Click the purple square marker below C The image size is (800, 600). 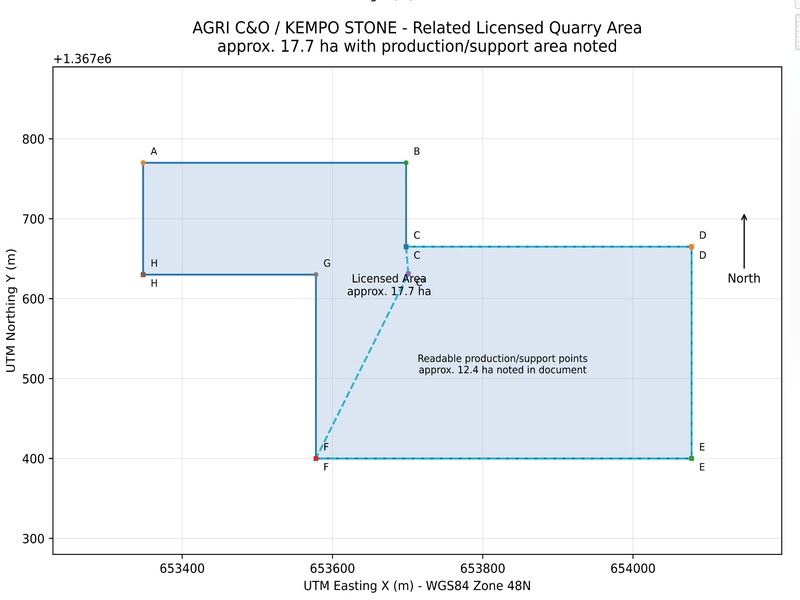(408, 274)
